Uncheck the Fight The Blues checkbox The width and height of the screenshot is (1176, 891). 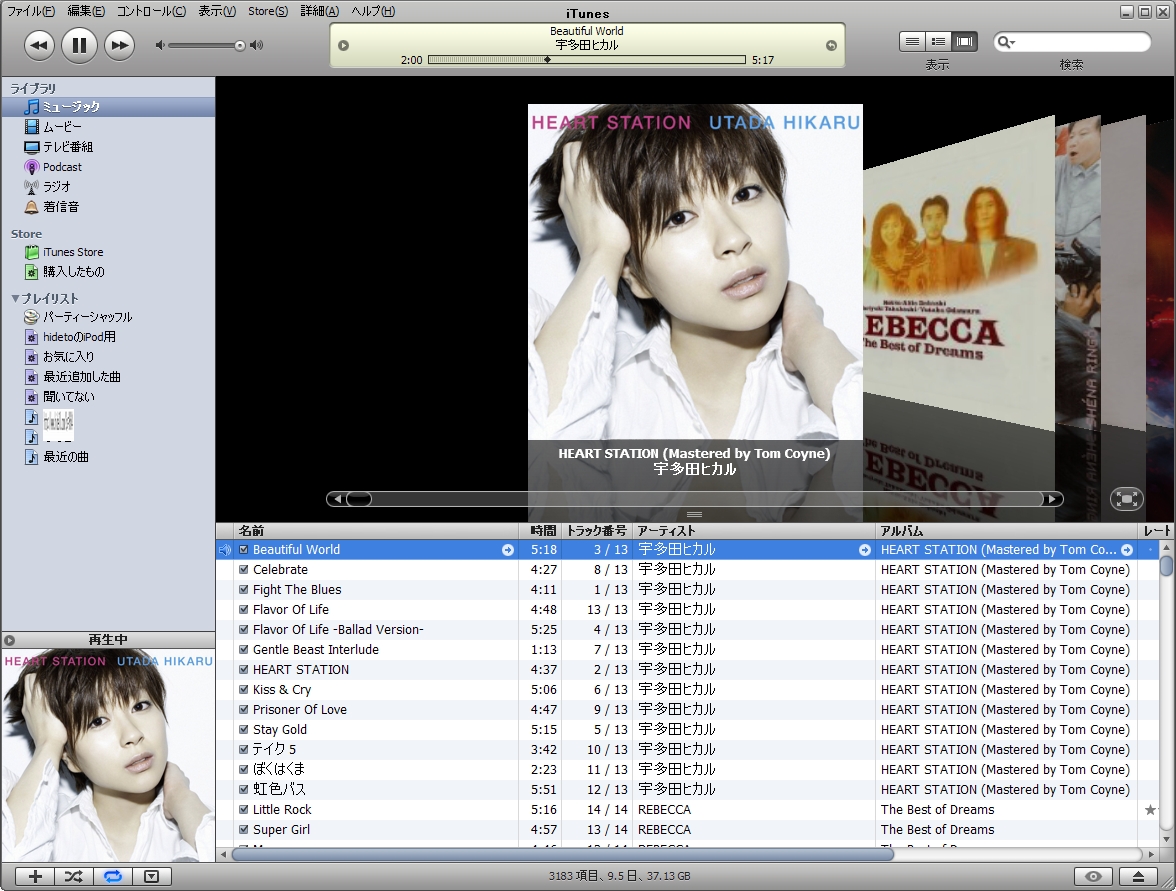(x=244, y=590)
